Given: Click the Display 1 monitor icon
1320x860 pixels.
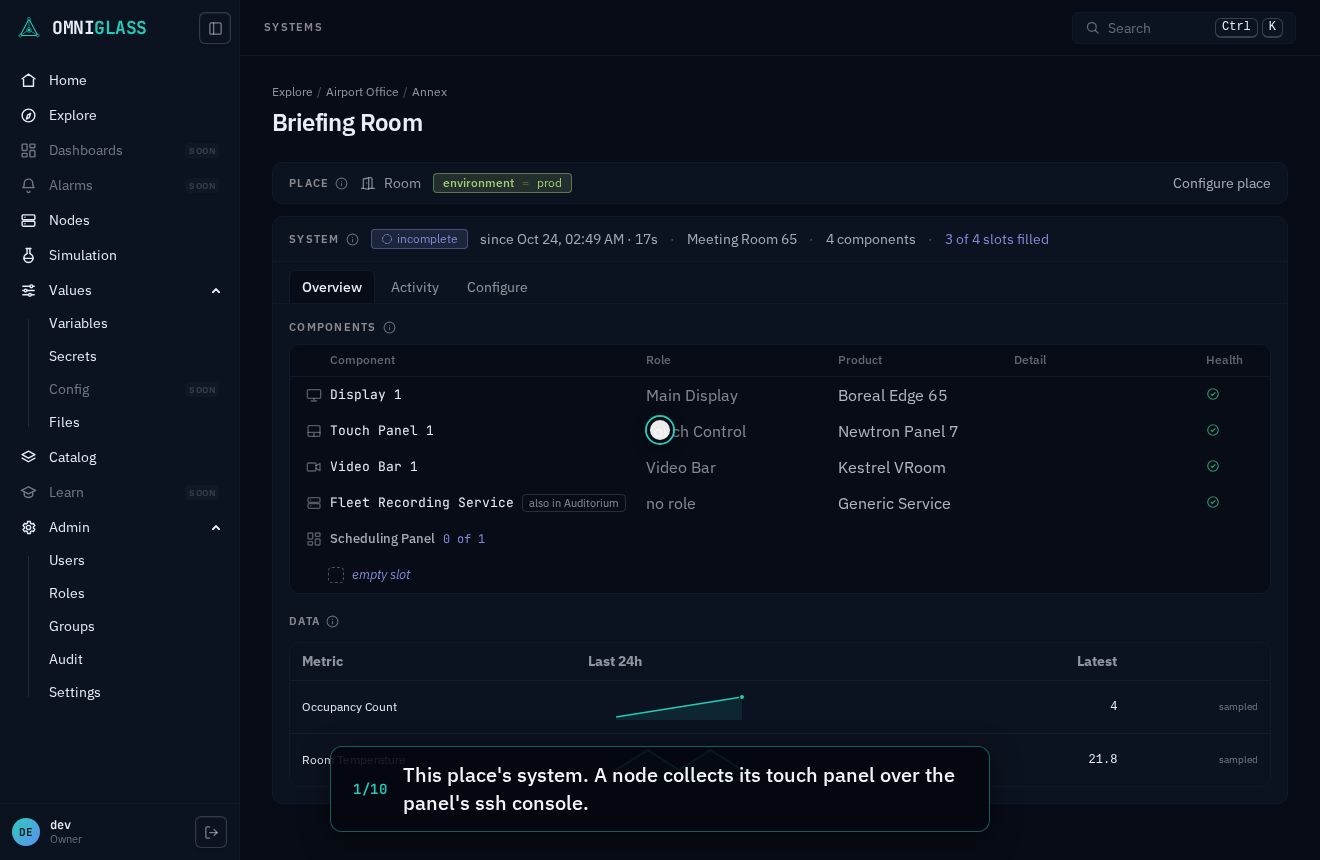Looking at the screenshot, I should (314, 395).
